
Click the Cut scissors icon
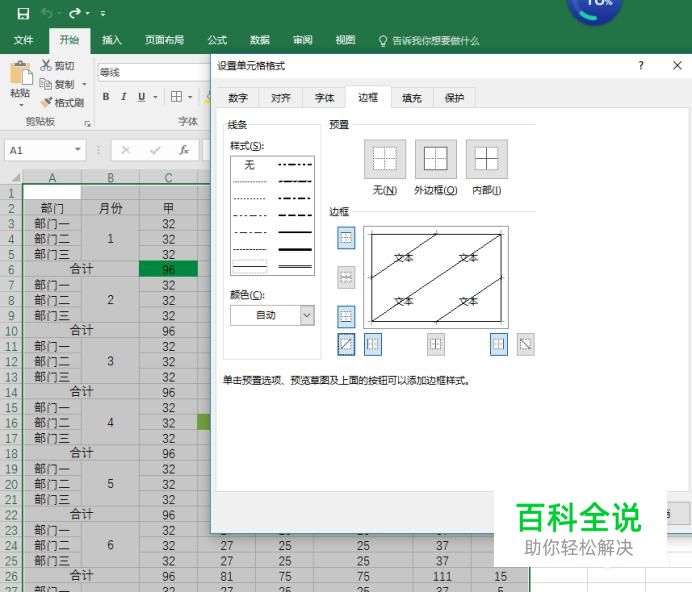(x=46, y=65)
